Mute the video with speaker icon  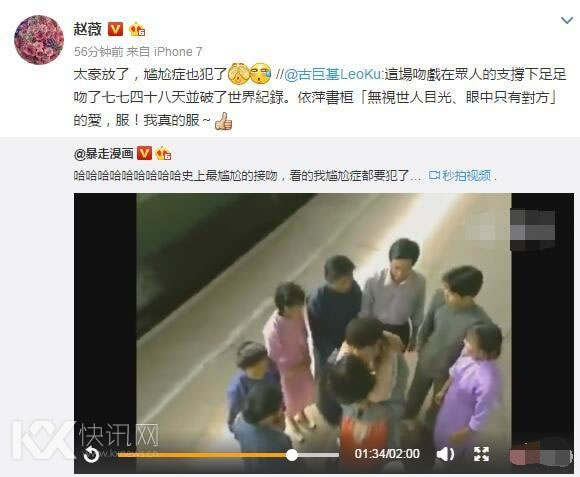pyautogui.click(x=445, y=454)
